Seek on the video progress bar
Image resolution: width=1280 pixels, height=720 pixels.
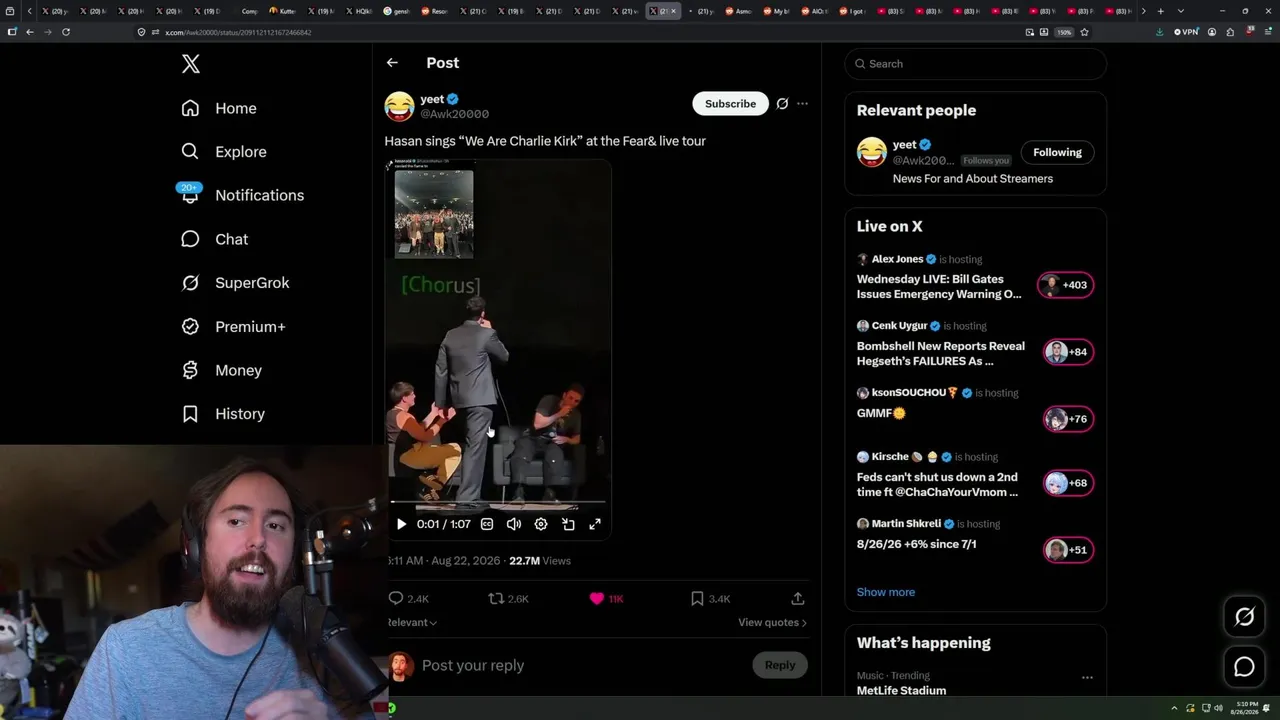pyautogui.click(x=497, y=503)
